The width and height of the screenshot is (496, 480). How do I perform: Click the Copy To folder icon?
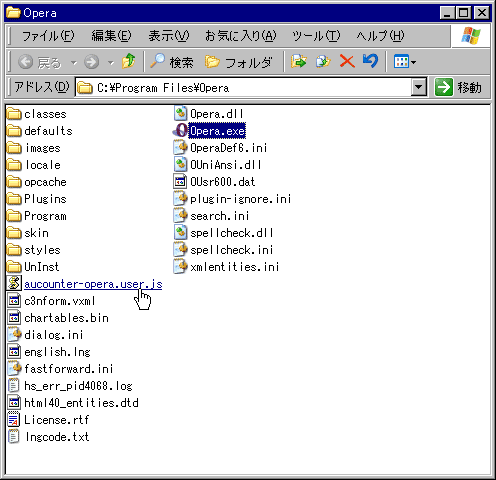(x=323, y=62)
